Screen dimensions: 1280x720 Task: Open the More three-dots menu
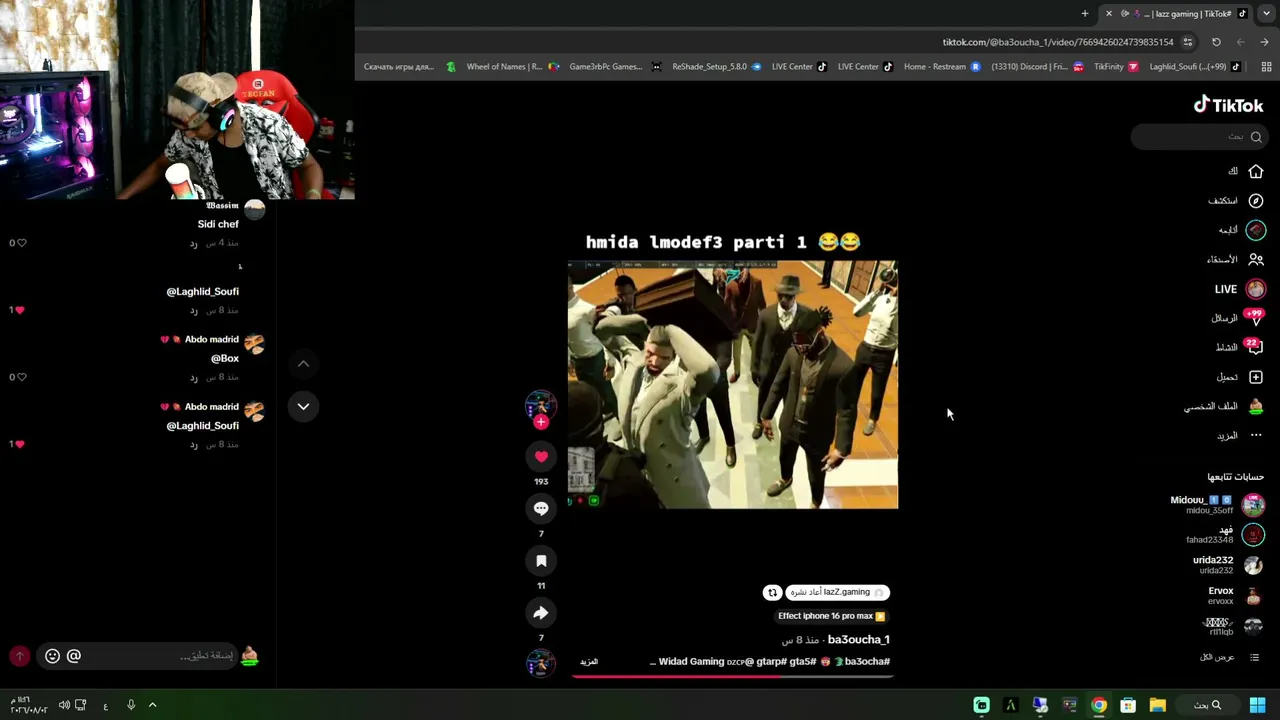pyautogui.click(x=1256, y=435)
